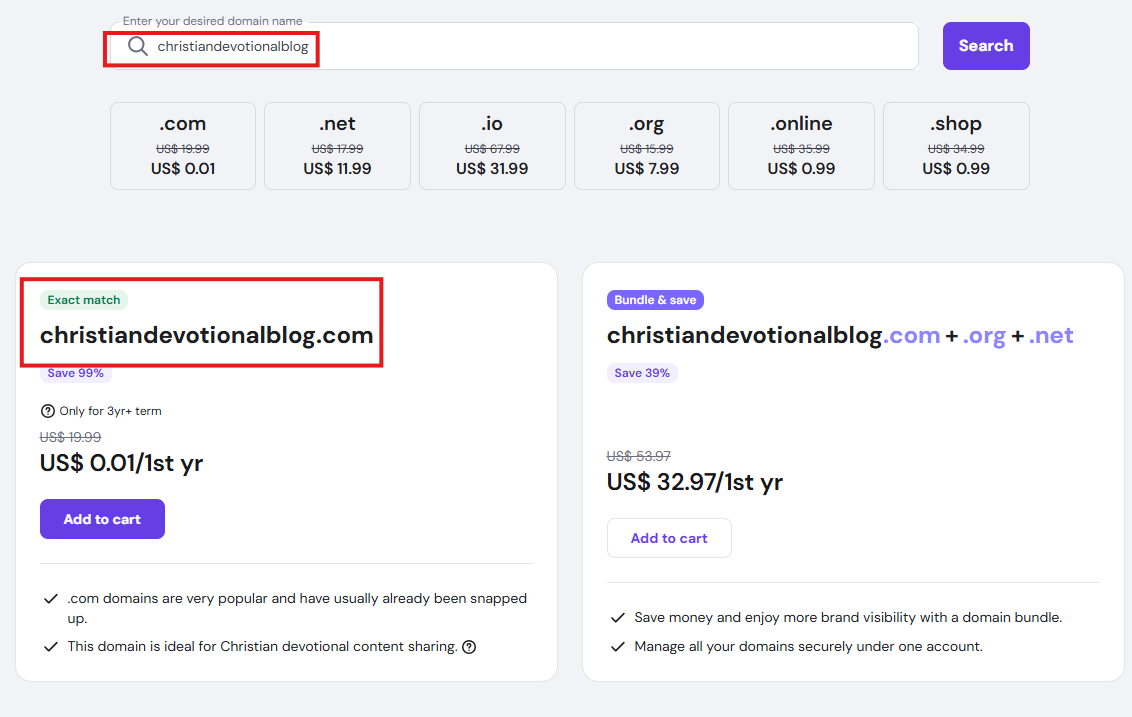Select the .com extension price card

pyautogui.click(x=183, y=146)
